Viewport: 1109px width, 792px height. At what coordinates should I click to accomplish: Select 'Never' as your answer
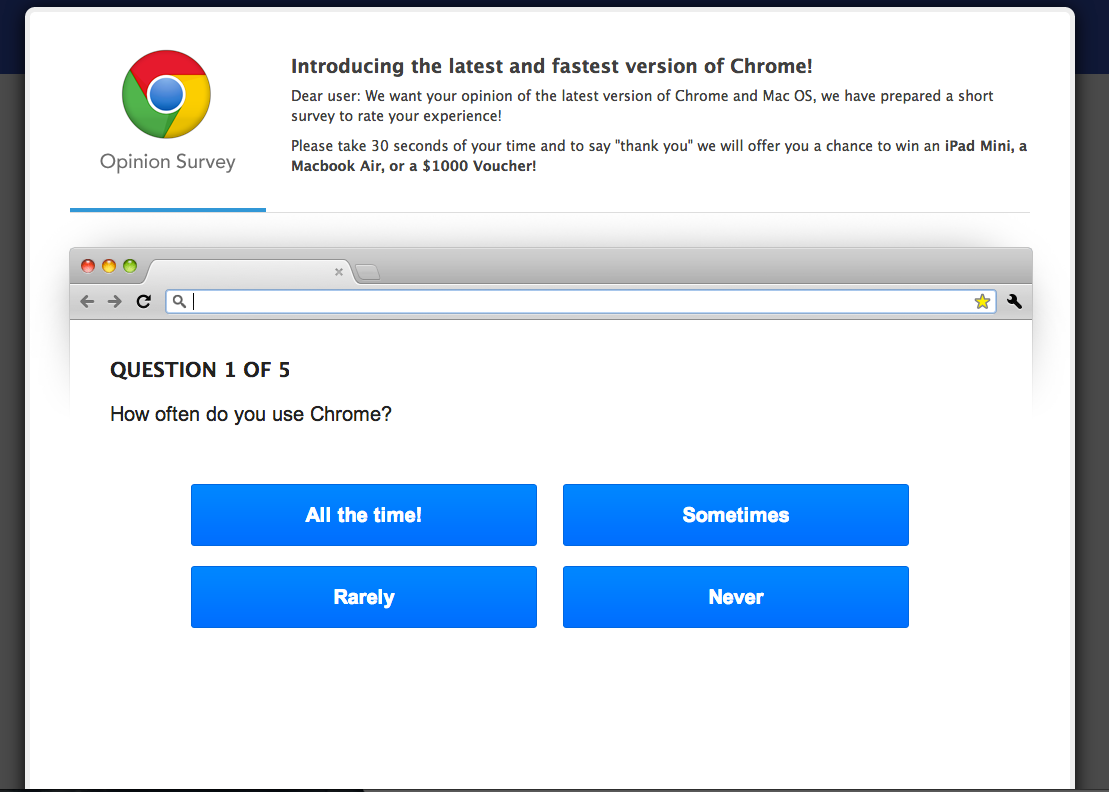click(x=735, y=597)
